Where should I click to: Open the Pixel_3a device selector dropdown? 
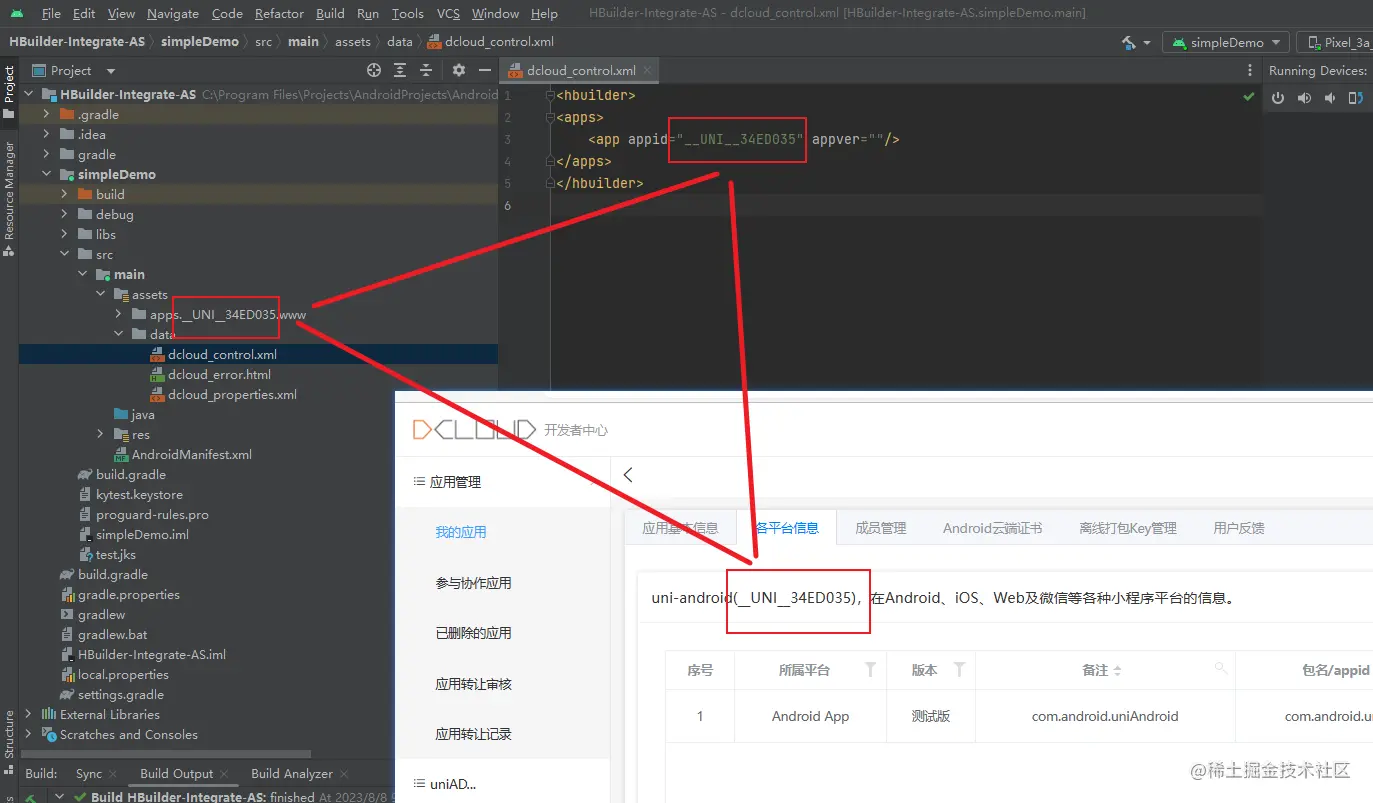click(x=1335, y=43)
